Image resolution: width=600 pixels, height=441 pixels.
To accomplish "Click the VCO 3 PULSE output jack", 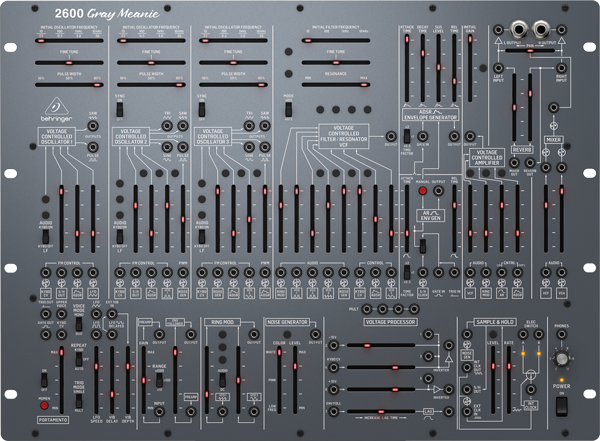I will (x=265, y=147).
